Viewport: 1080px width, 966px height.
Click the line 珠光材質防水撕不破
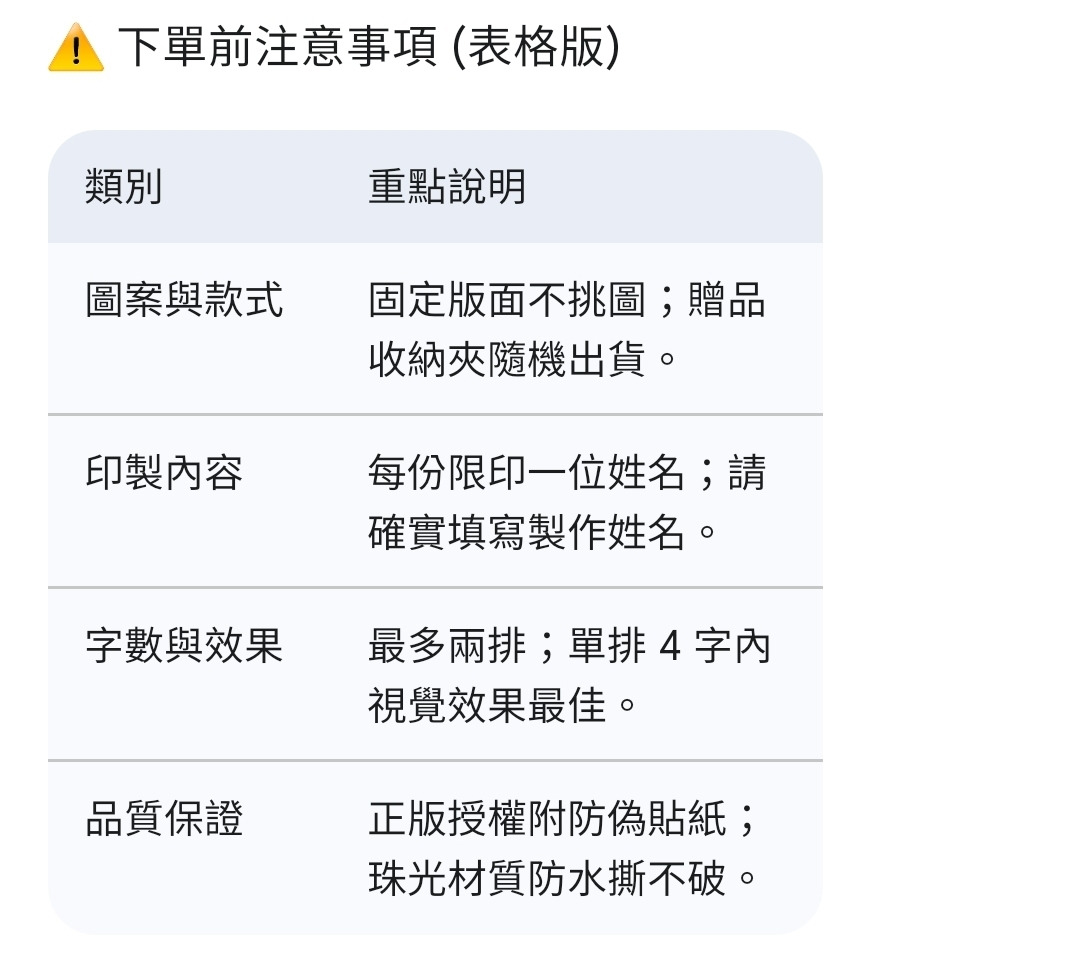tap(547, 880)
